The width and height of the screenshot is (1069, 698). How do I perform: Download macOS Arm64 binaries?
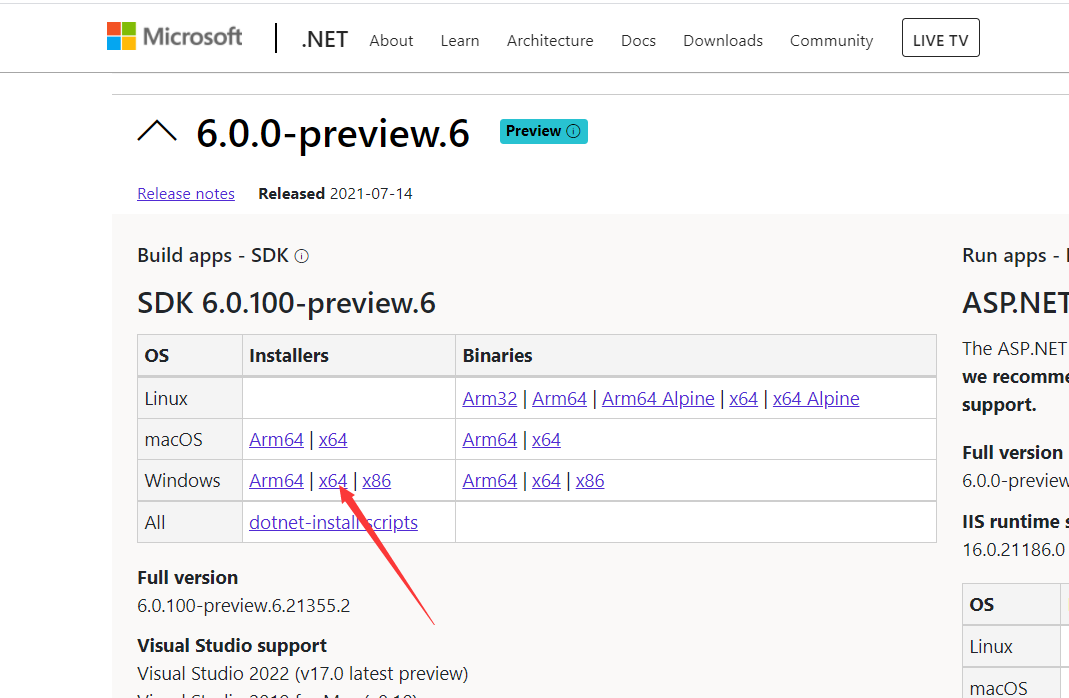490,440
